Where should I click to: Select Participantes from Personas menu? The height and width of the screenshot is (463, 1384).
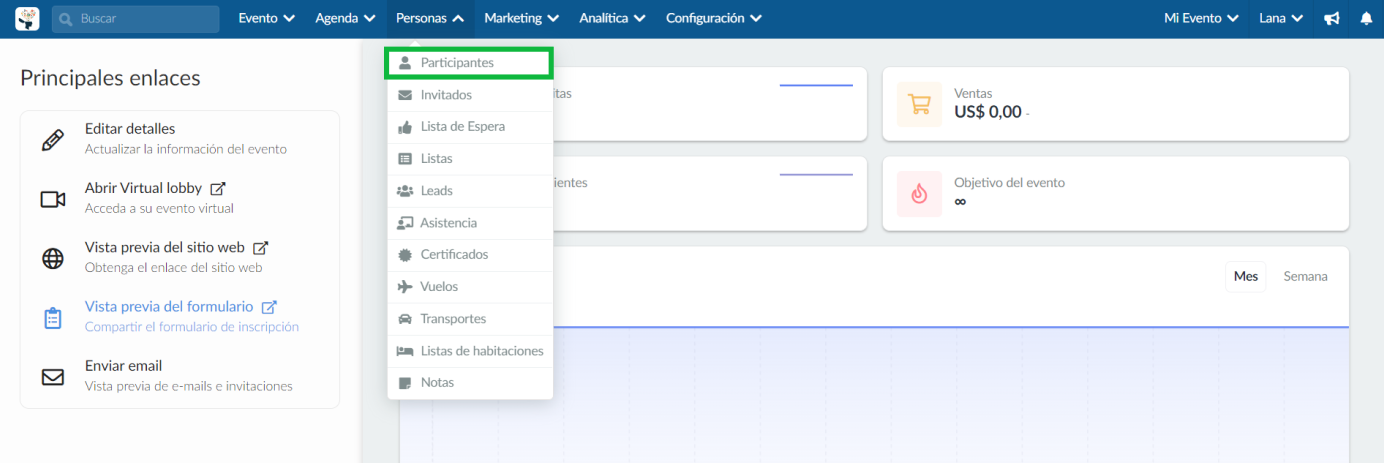pyautogui.click(x=469, y=63)
